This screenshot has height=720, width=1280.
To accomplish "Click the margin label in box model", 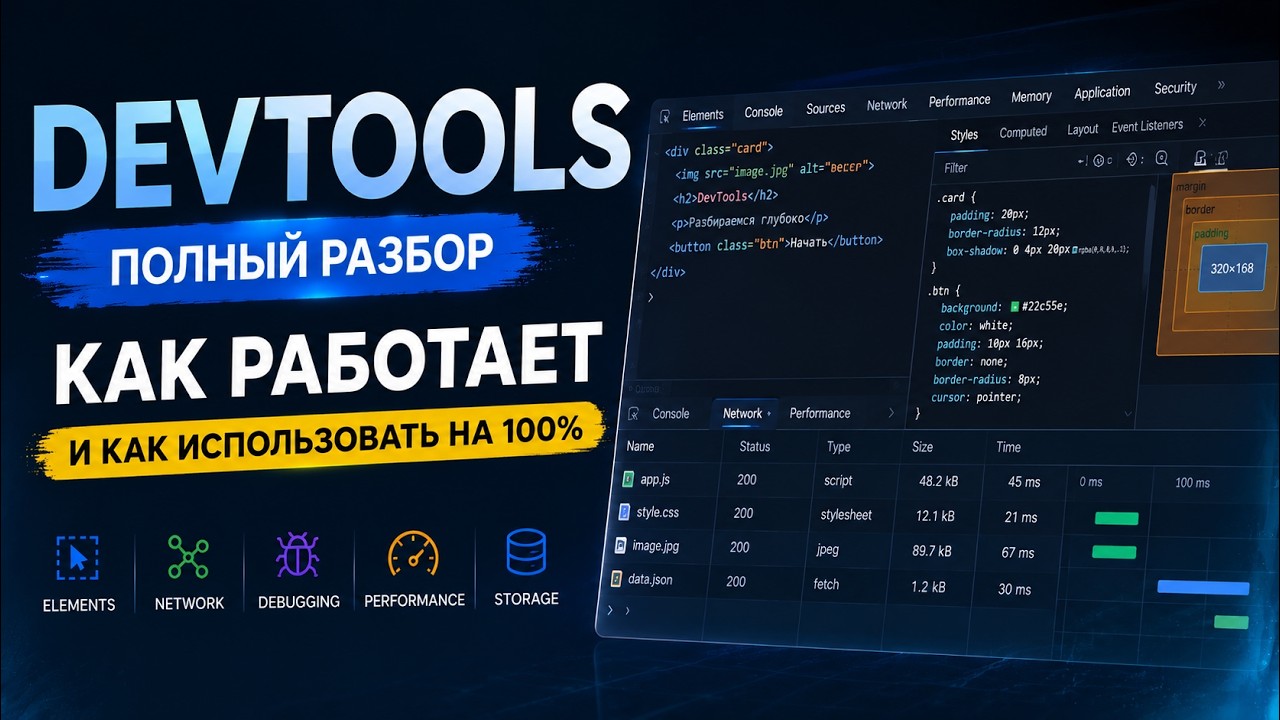I will [1190, 187].
